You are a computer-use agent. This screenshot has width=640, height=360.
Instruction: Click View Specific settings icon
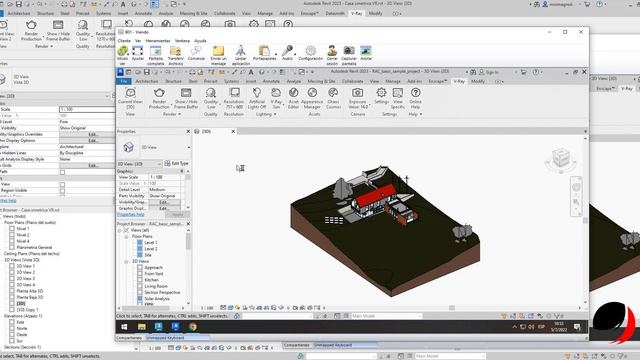[398, 93]
